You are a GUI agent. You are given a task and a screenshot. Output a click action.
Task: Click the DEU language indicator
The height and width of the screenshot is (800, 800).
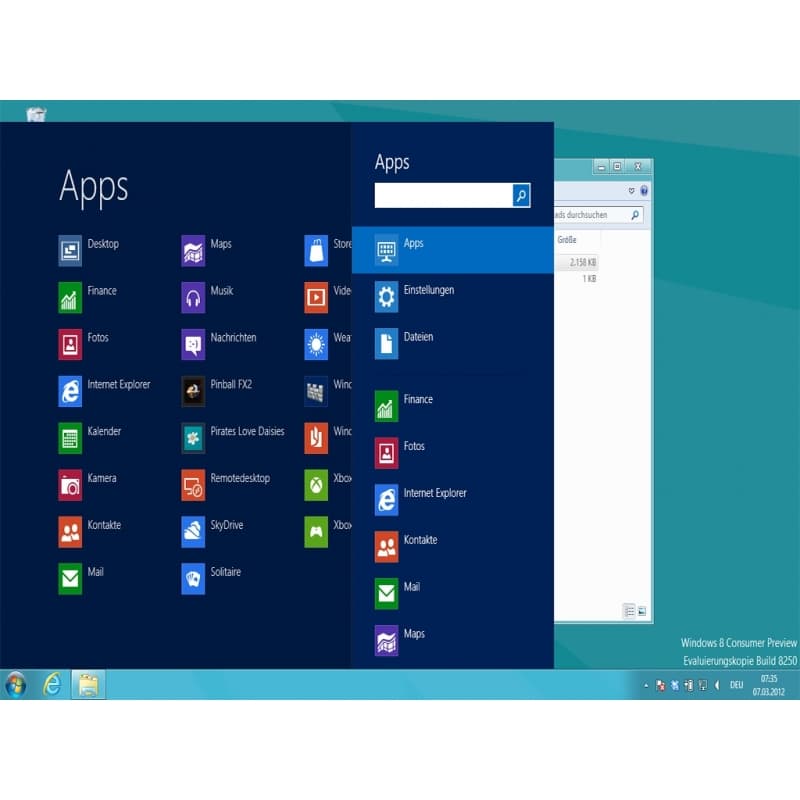click(736, 685)
